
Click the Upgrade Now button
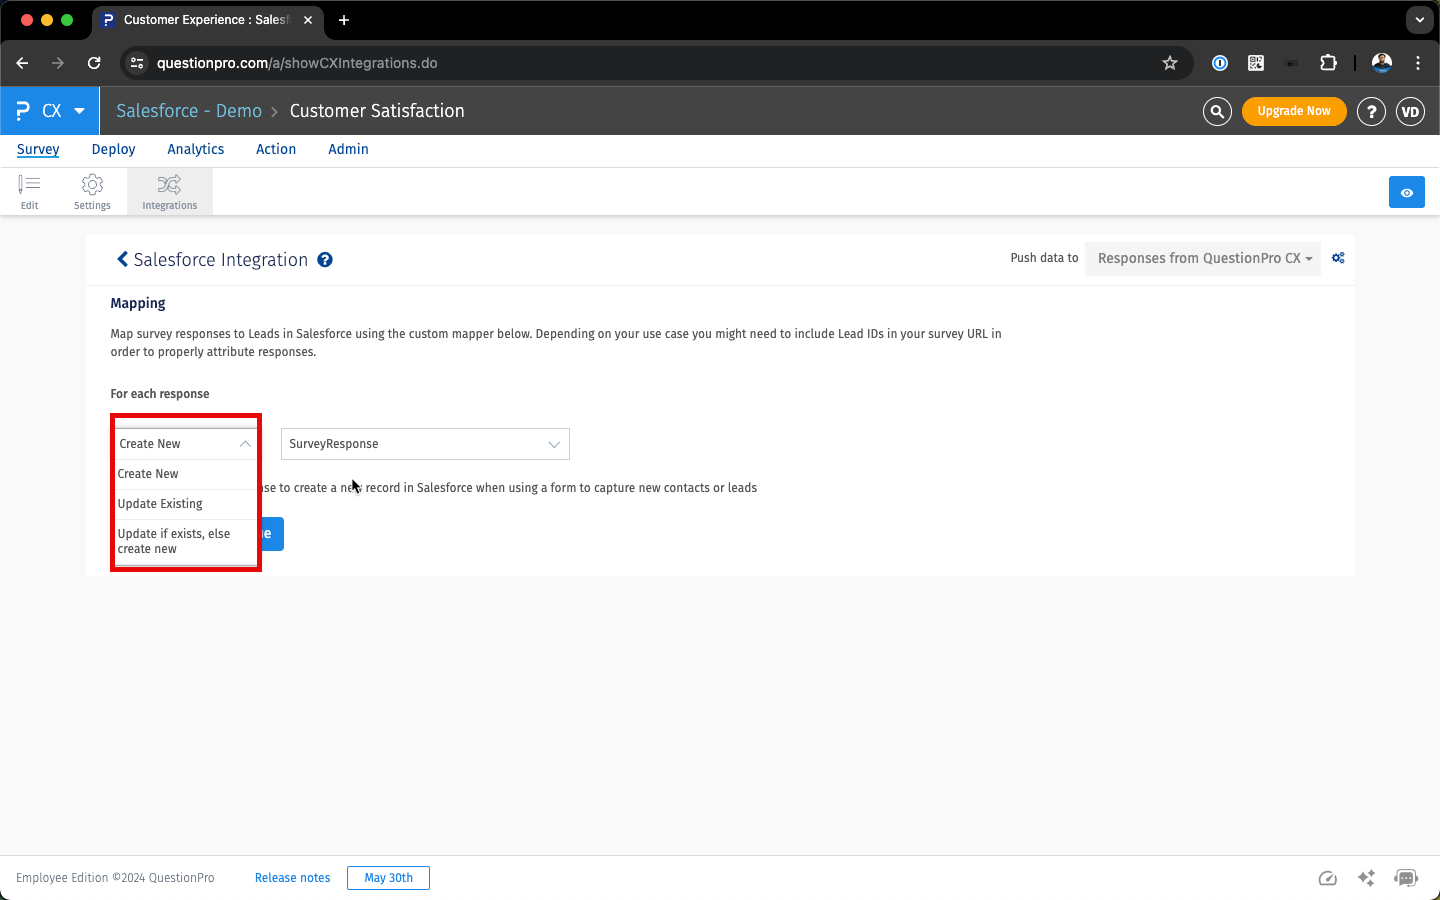click(x=1293, y=111)
